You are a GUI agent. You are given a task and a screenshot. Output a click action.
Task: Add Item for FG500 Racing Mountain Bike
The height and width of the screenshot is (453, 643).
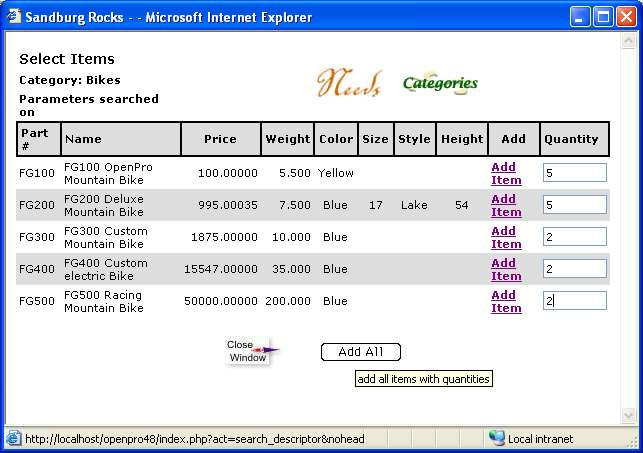point(506,301)
